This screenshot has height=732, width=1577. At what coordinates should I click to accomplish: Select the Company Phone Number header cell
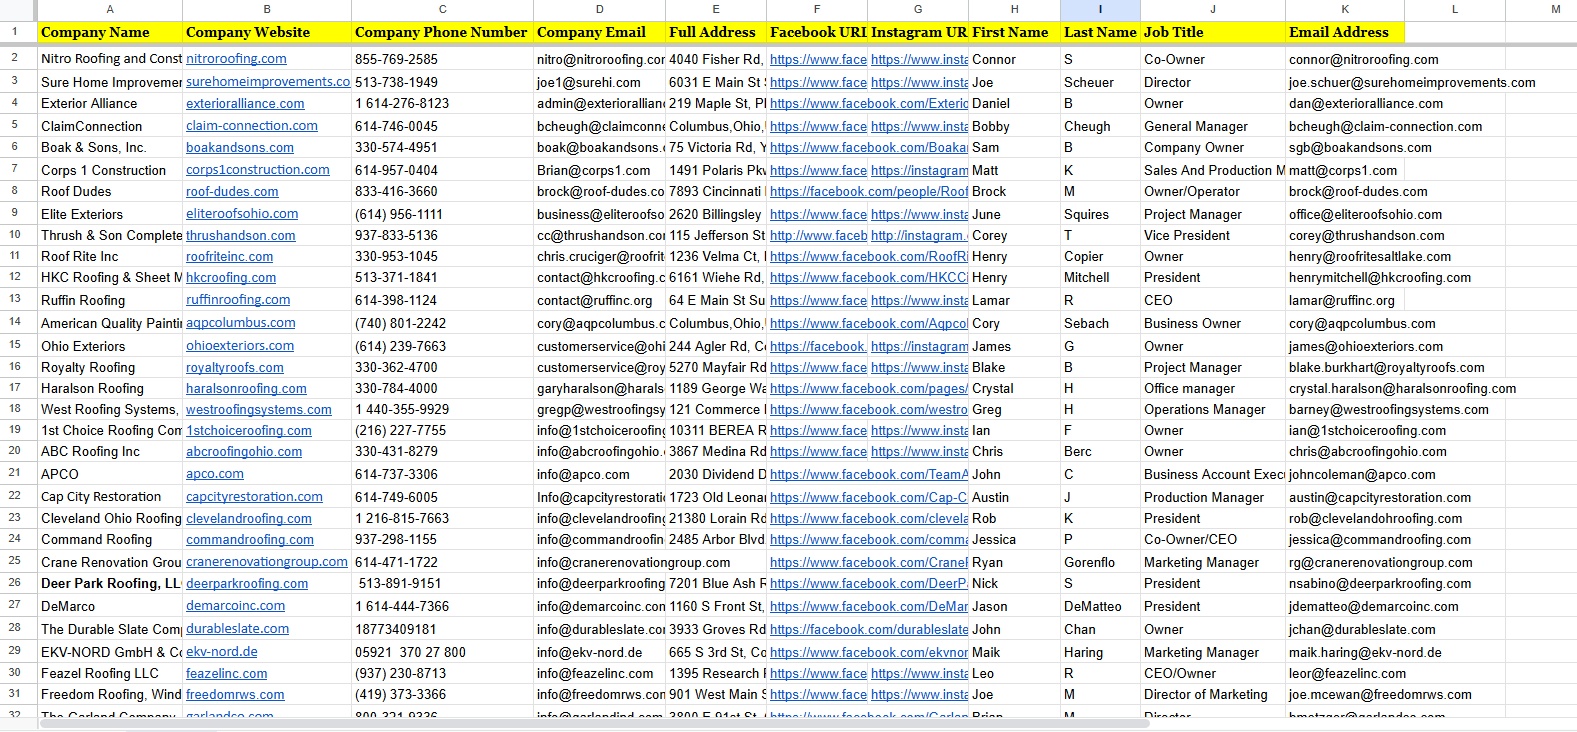click(441, 32)
